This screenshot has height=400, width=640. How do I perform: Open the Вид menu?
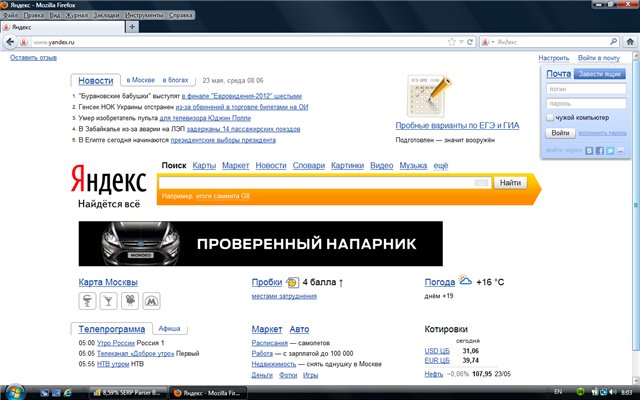55,15
